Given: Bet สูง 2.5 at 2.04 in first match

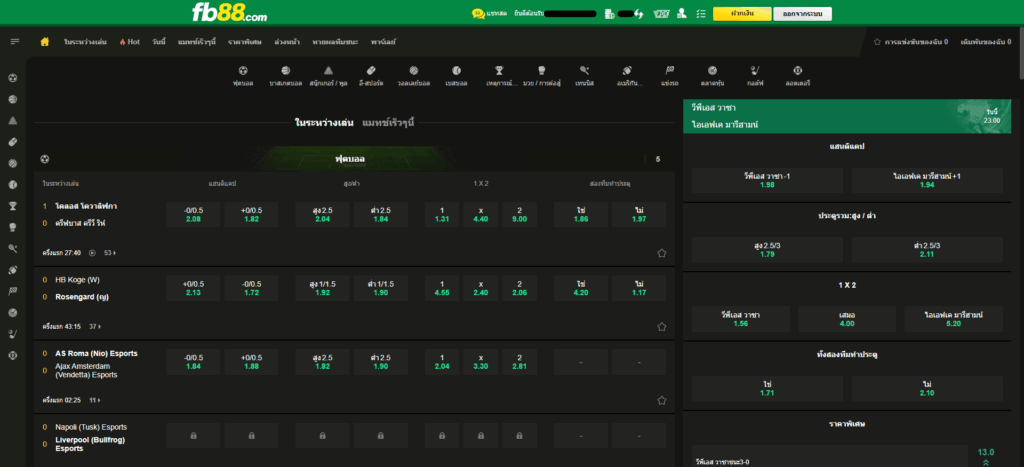Looking at the screenshot, I should click(x=323, y=214).
